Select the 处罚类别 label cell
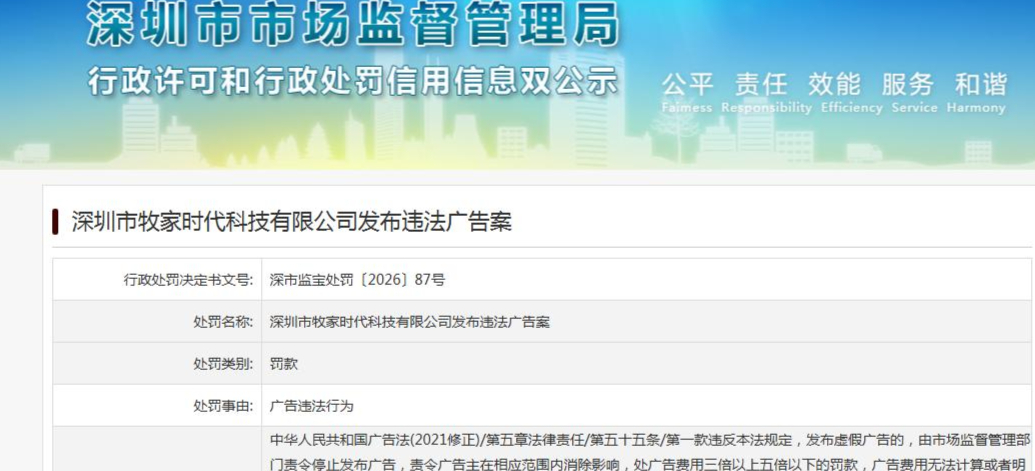 [157, 363]
